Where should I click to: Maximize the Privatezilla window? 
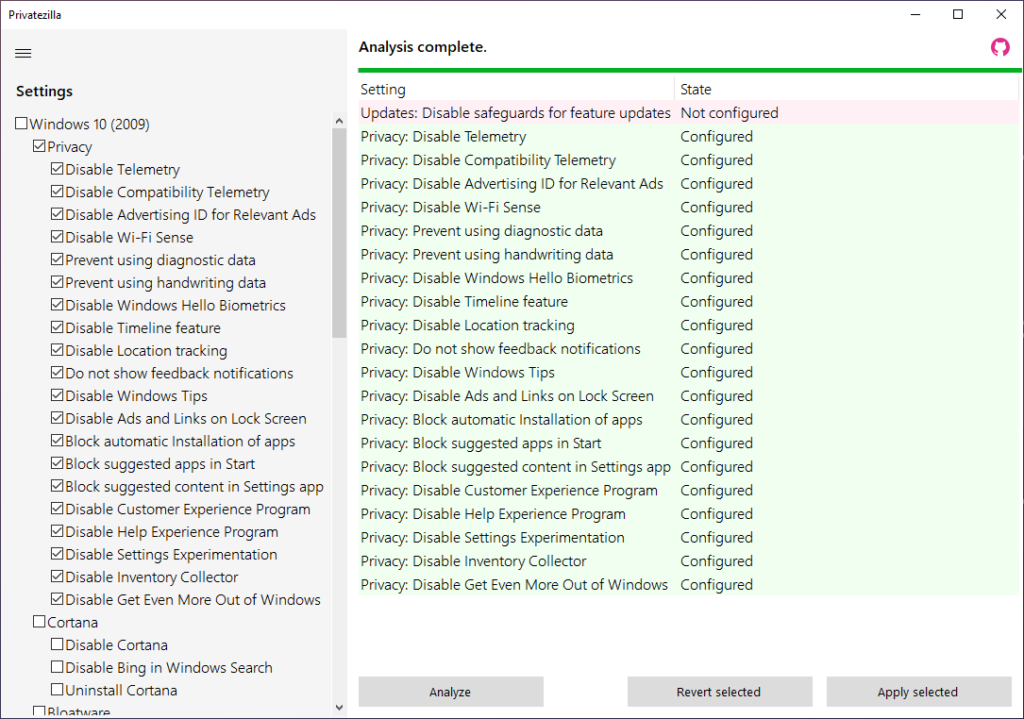click(x=958, y=14)
